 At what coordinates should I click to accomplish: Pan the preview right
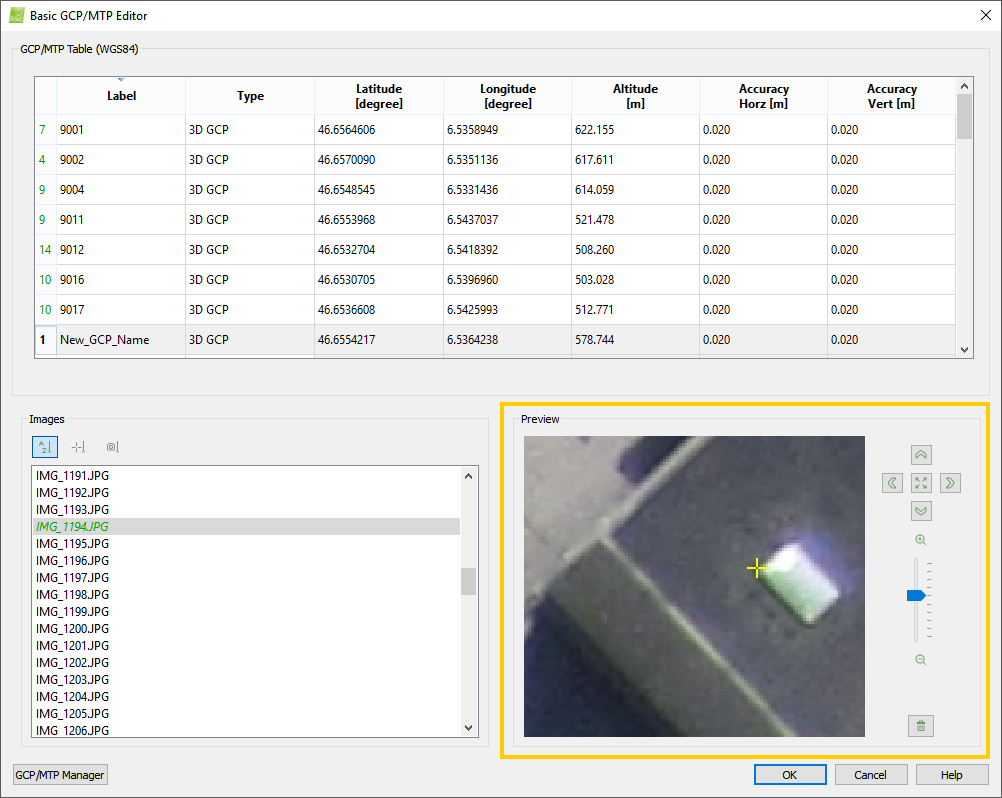pyautogui.click(x=950, y=483)
